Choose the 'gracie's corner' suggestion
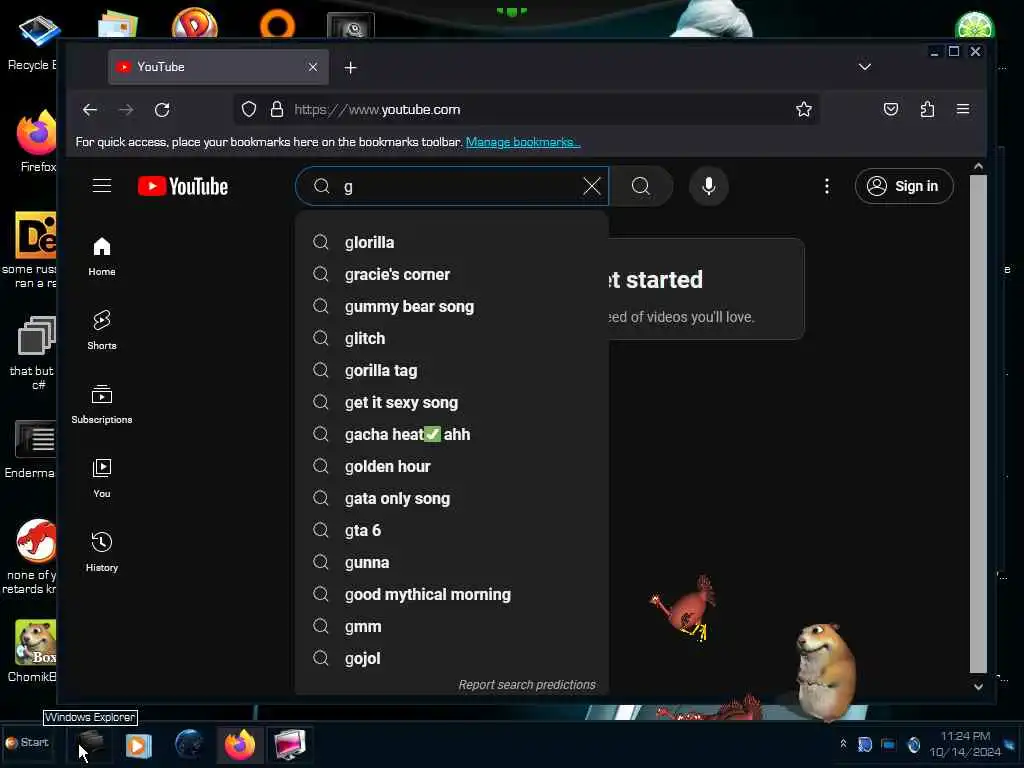 pyautogui.click(x=452, y=274)
